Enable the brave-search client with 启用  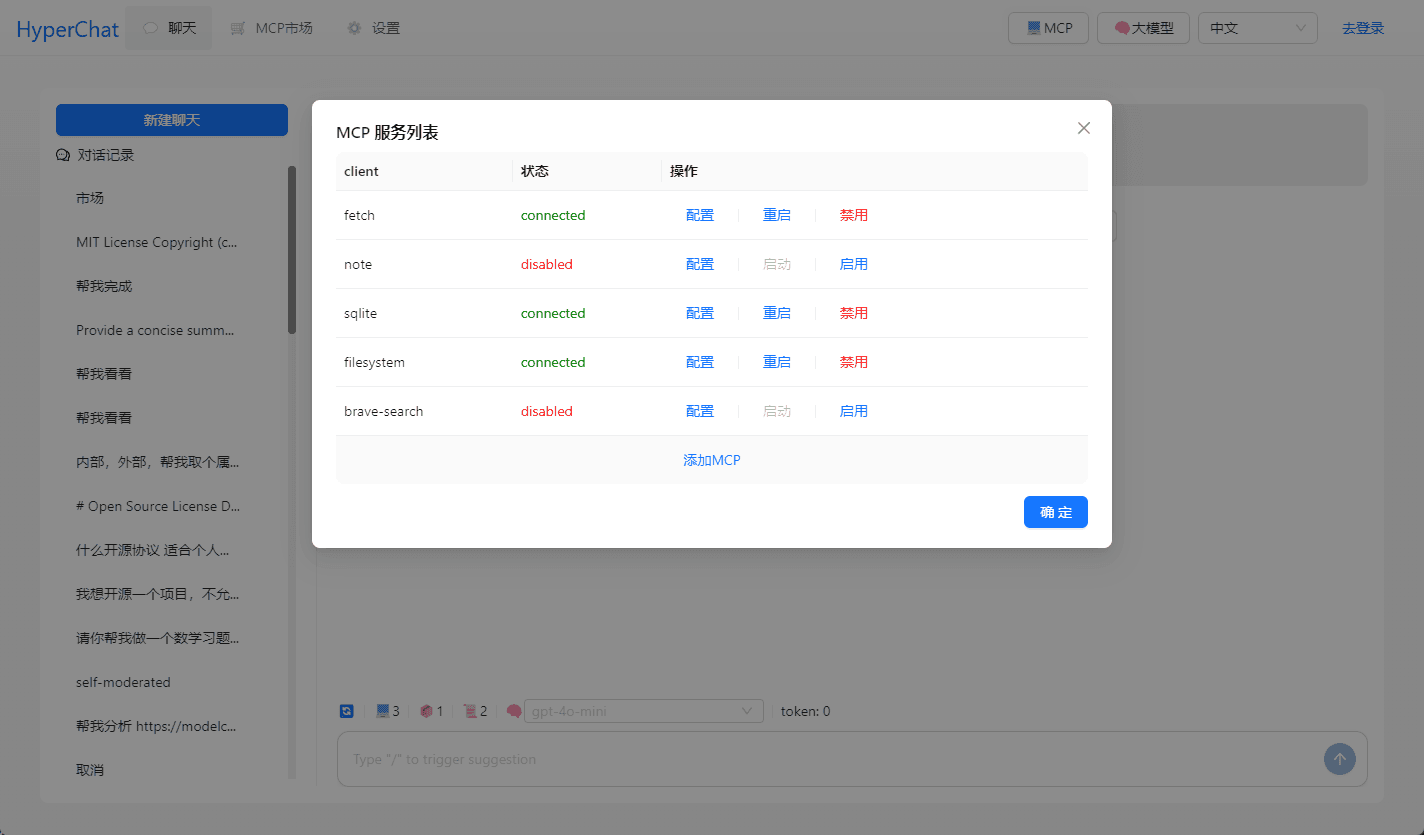click(854, 411)
